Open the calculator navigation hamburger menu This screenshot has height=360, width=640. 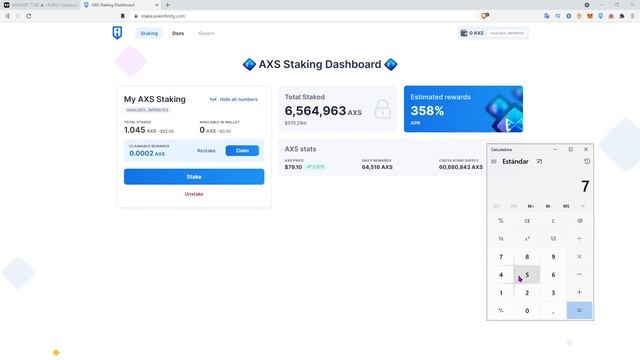493,162
